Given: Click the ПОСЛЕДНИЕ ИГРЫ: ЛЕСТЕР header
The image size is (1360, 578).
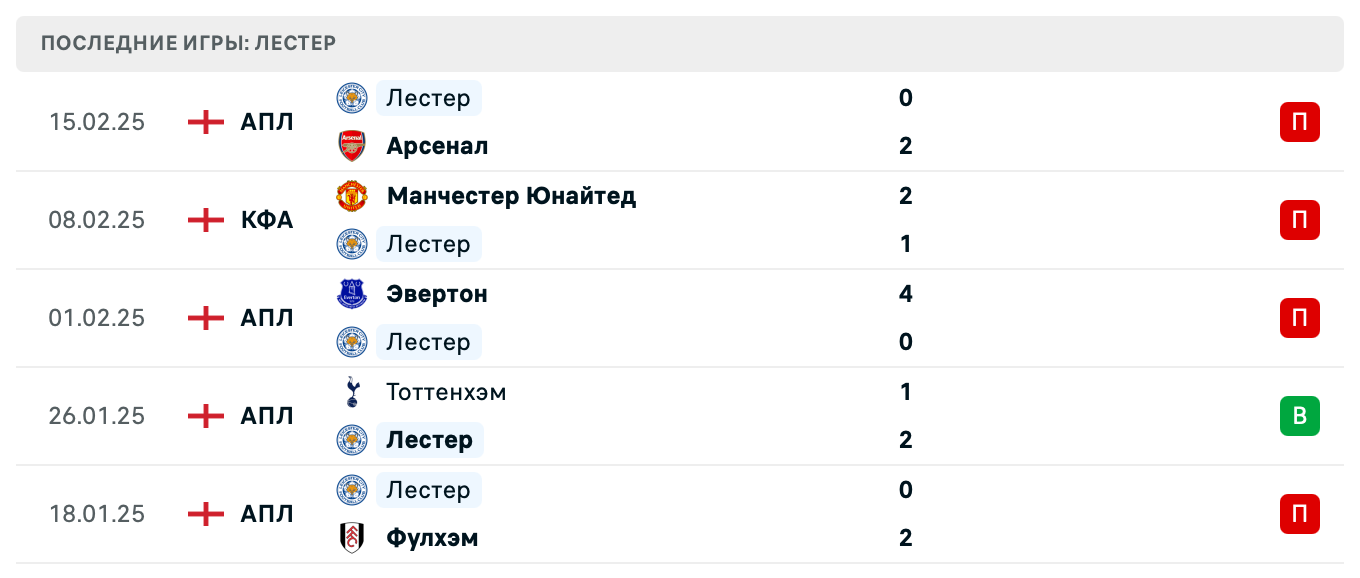Looking at the screenshot, I should (x=189, y=43).
